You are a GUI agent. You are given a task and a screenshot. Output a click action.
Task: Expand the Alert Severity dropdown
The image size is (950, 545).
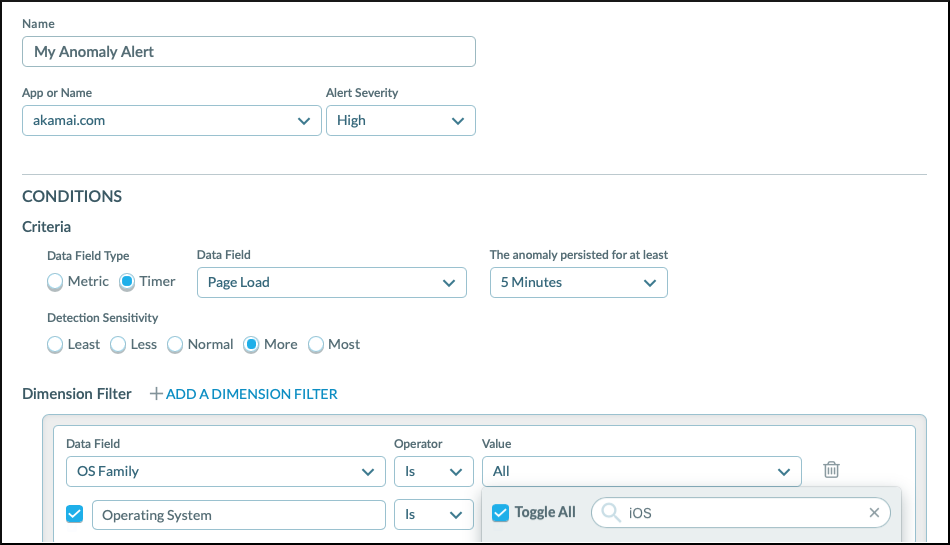tap(400, 120)
